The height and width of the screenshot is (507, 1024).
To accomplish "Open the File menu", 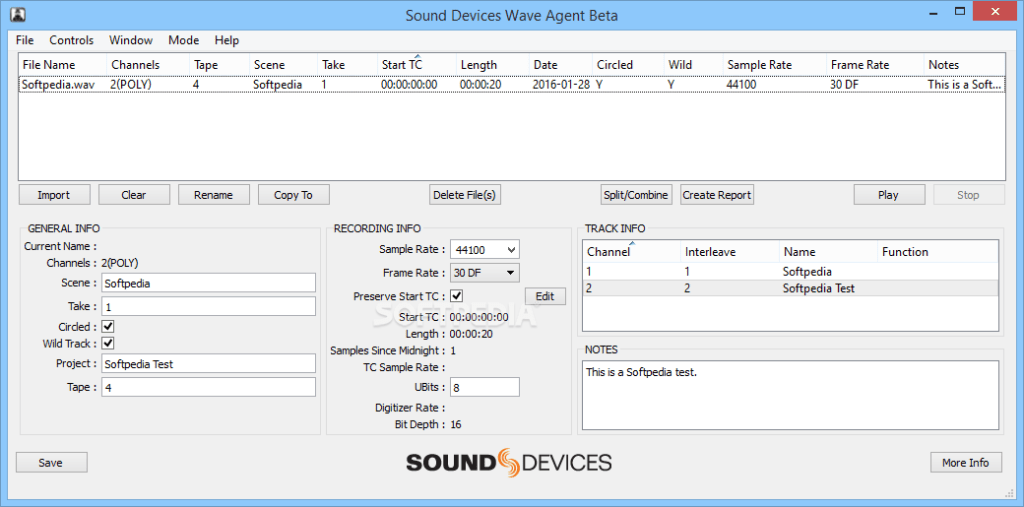I will pyautogui.click(x=25, y=40).
